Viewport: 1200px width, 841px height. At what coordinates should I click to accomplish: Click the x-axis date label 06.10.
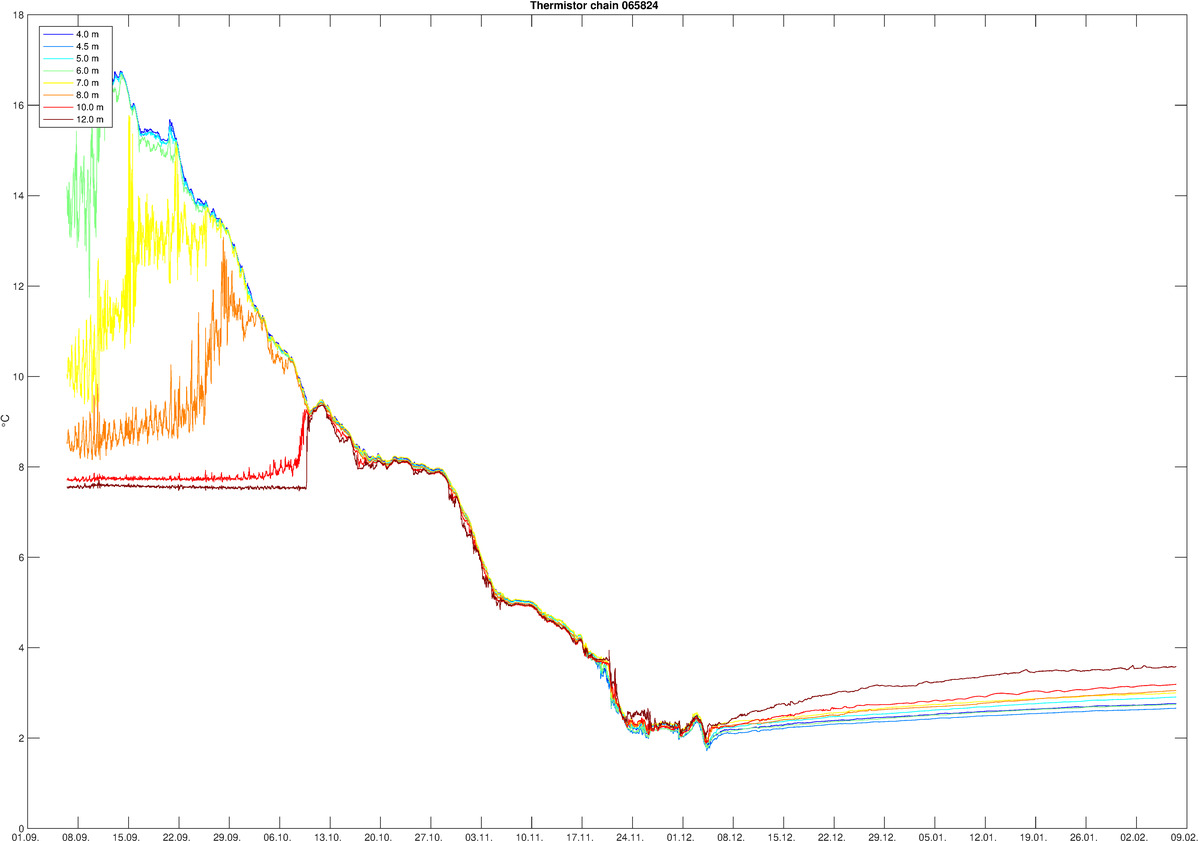pyautogui.click(x=277, y=836)
